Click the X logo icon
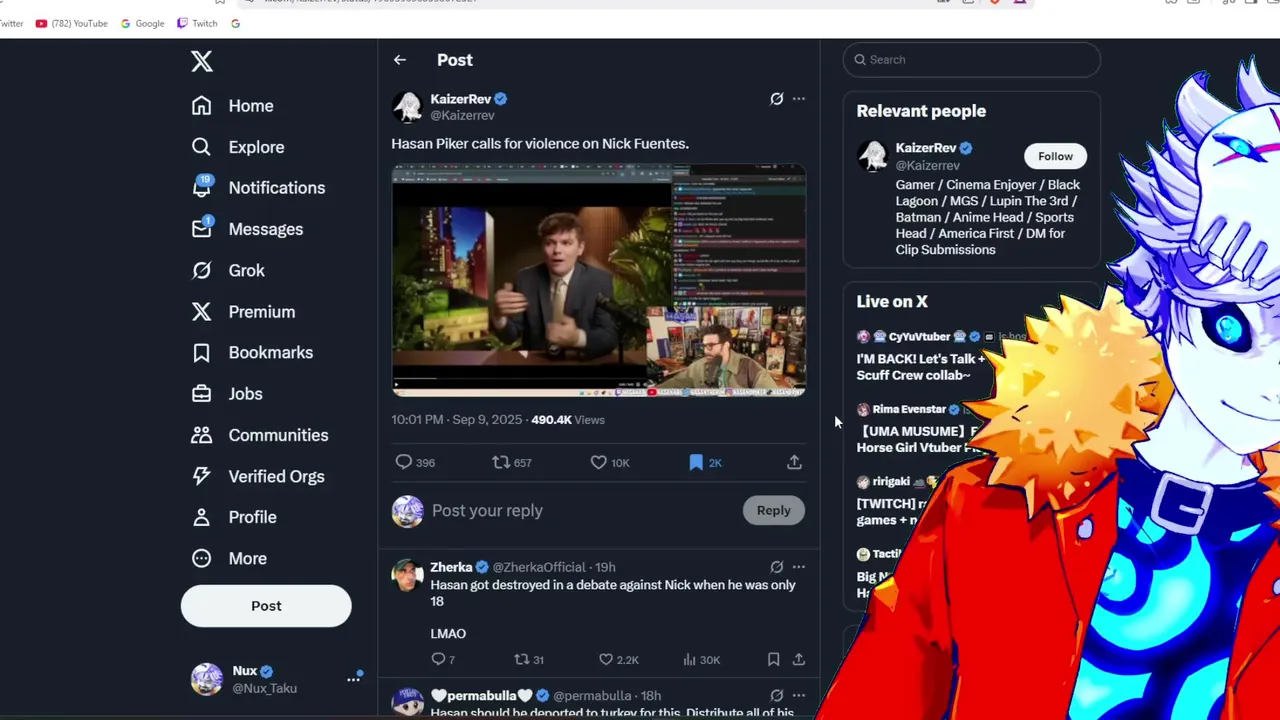1280x720 pixels. 202,61
